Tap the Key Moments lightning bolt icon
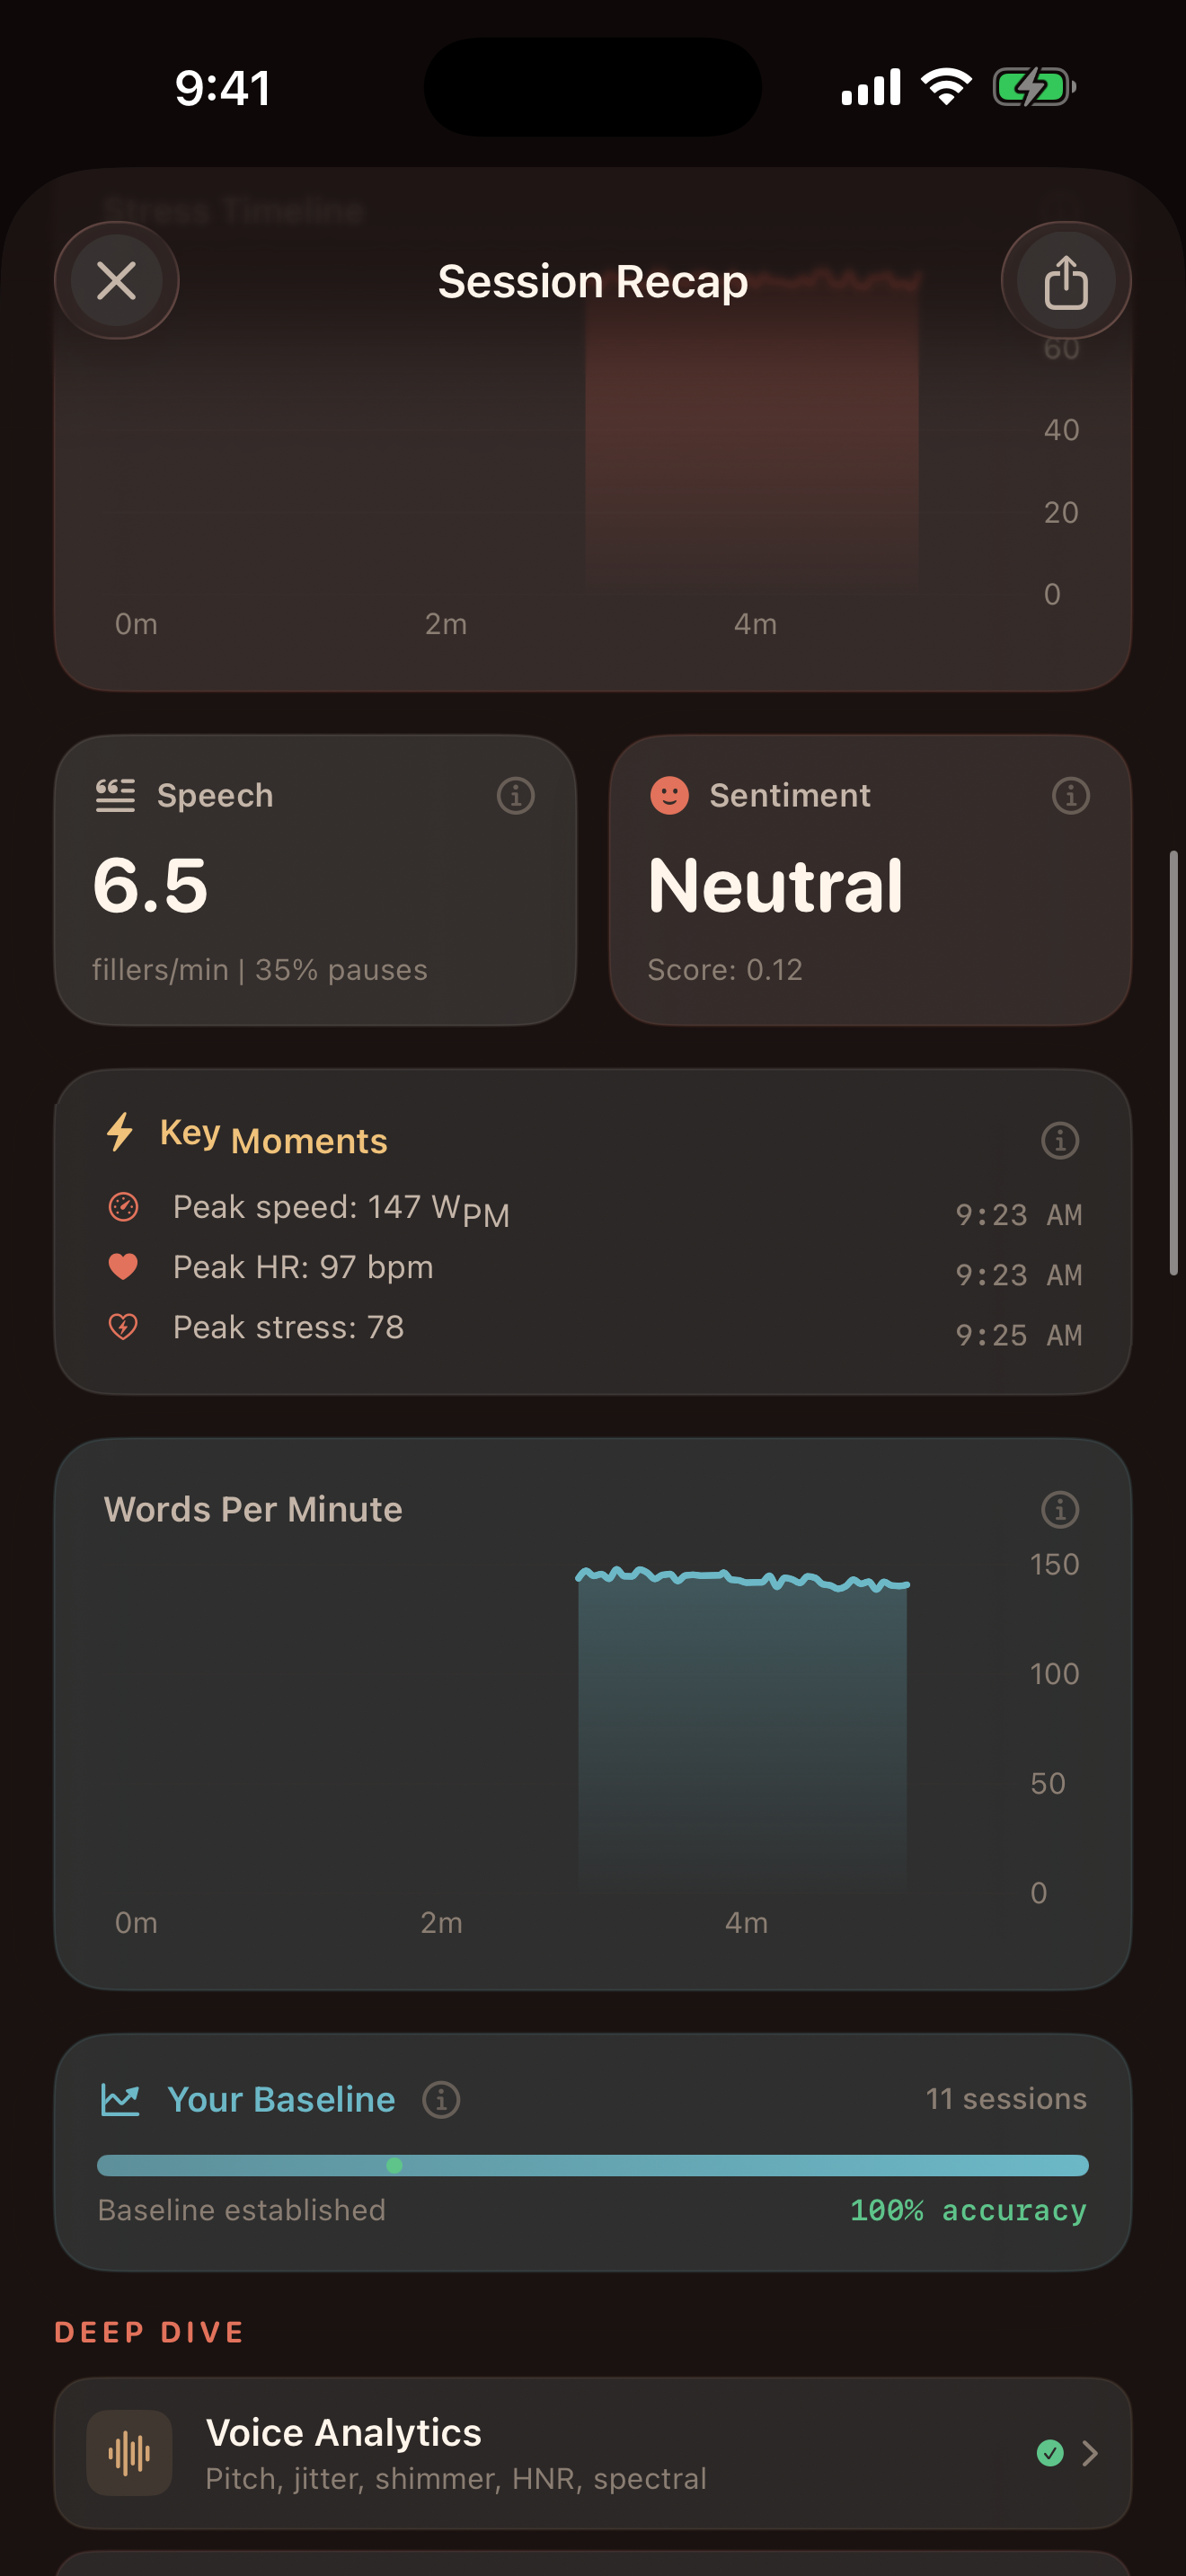The height and width of the screenshot is (2576, 1186). (x=121, y=1133)
